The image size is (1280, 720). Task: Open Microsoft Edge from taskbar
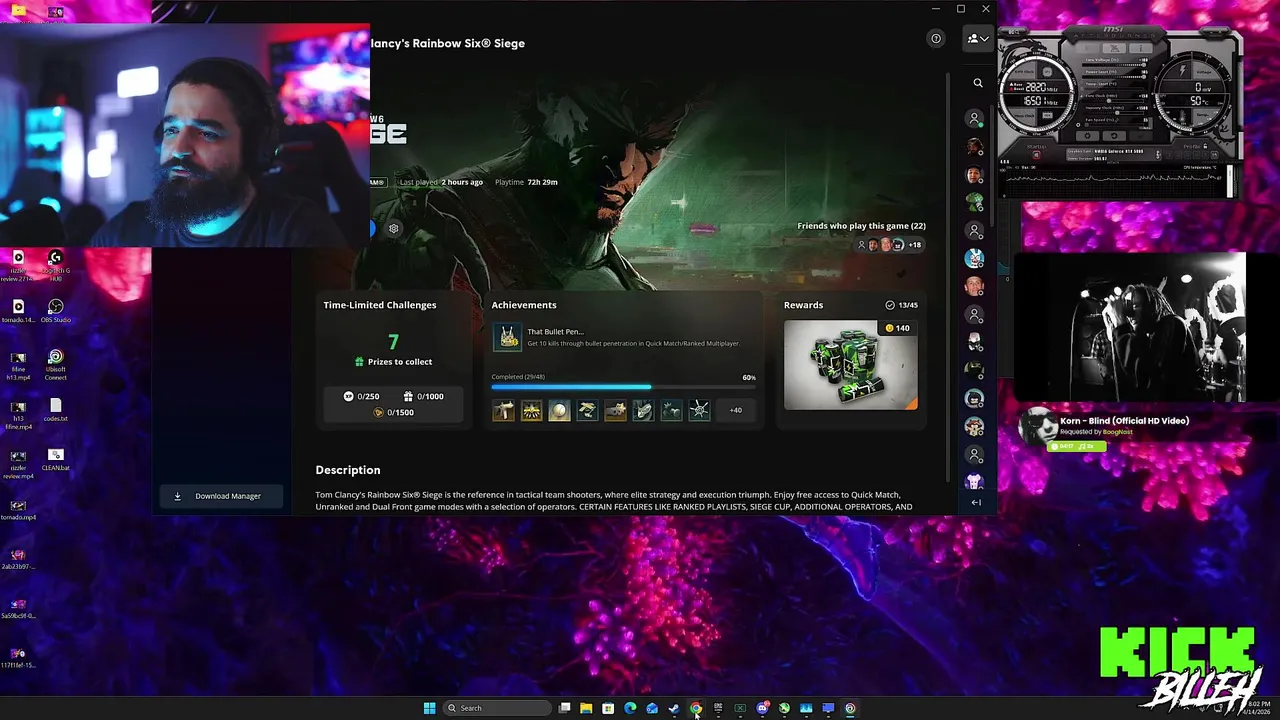tap(630, 708)
